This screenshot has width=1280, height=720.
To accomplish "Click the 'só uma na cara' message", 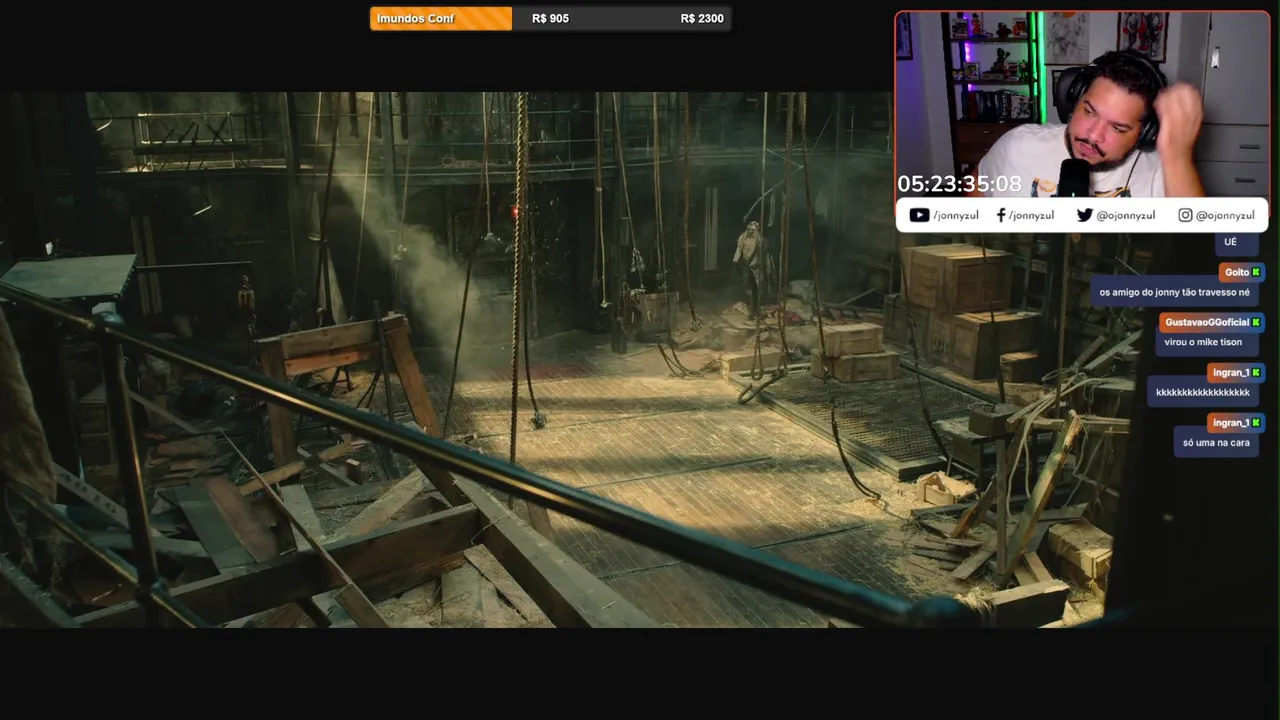I will point(1216,442).
